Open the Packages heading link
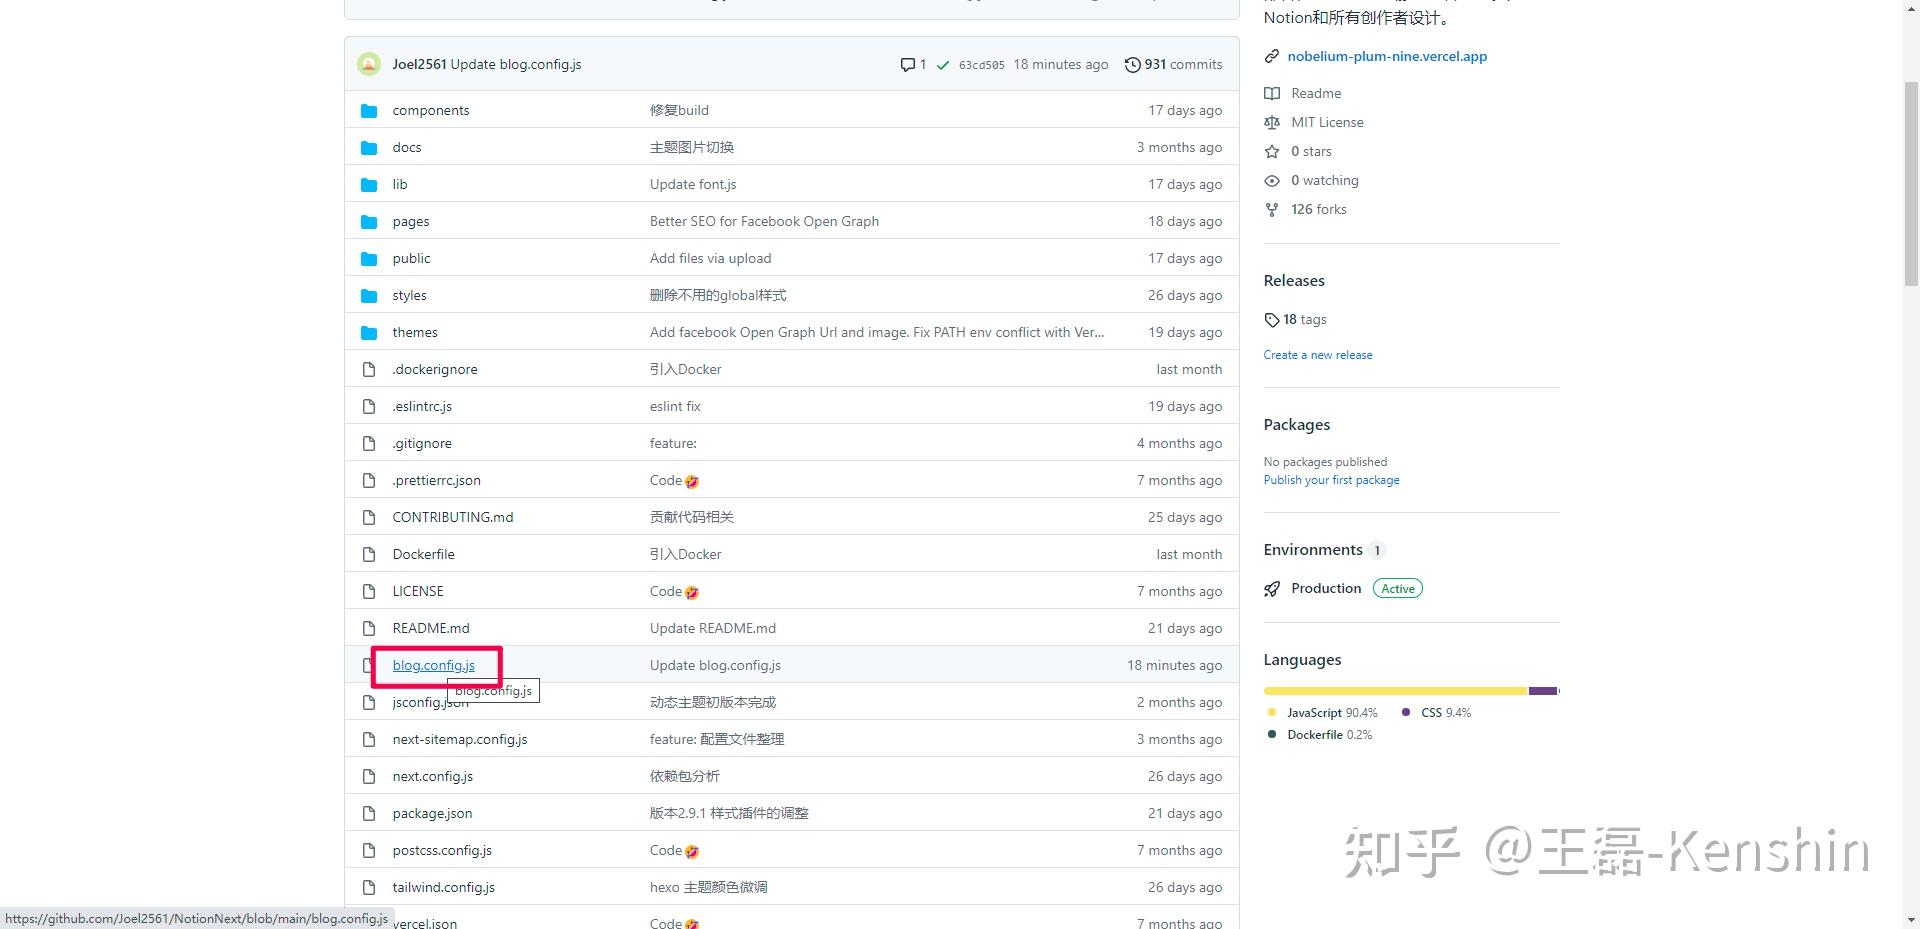The image size is (1920, 929). pos(1296,425)
